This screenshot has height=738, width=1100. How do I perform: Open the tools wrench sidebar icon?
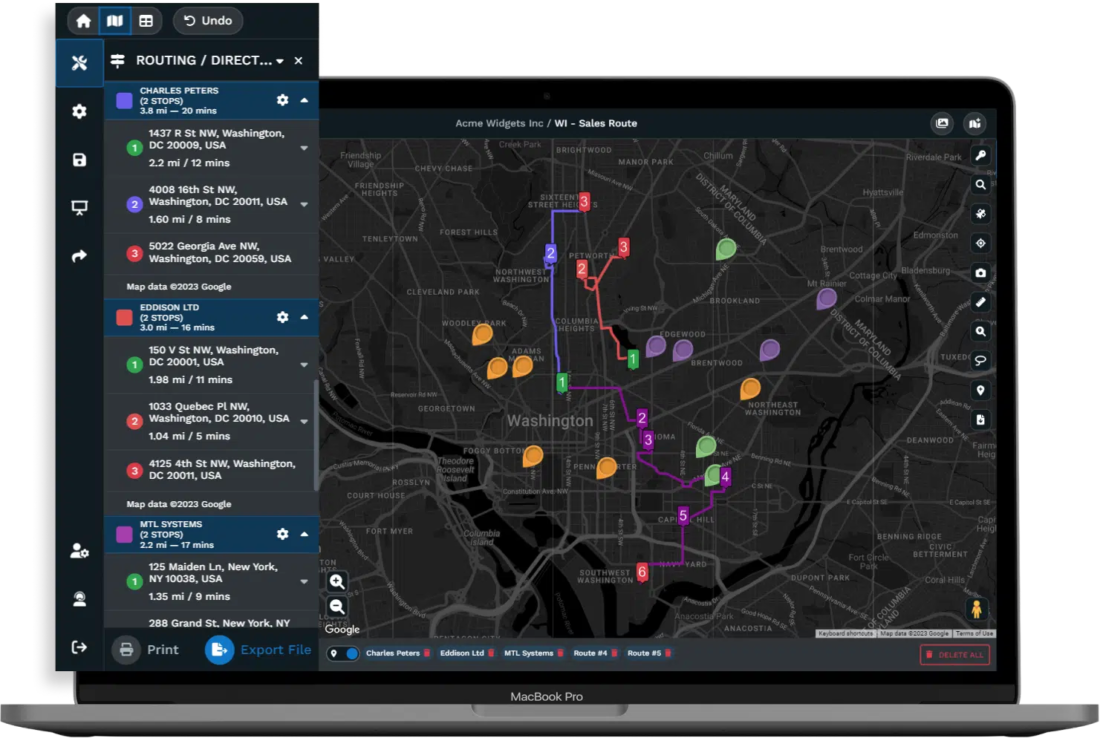79,63
